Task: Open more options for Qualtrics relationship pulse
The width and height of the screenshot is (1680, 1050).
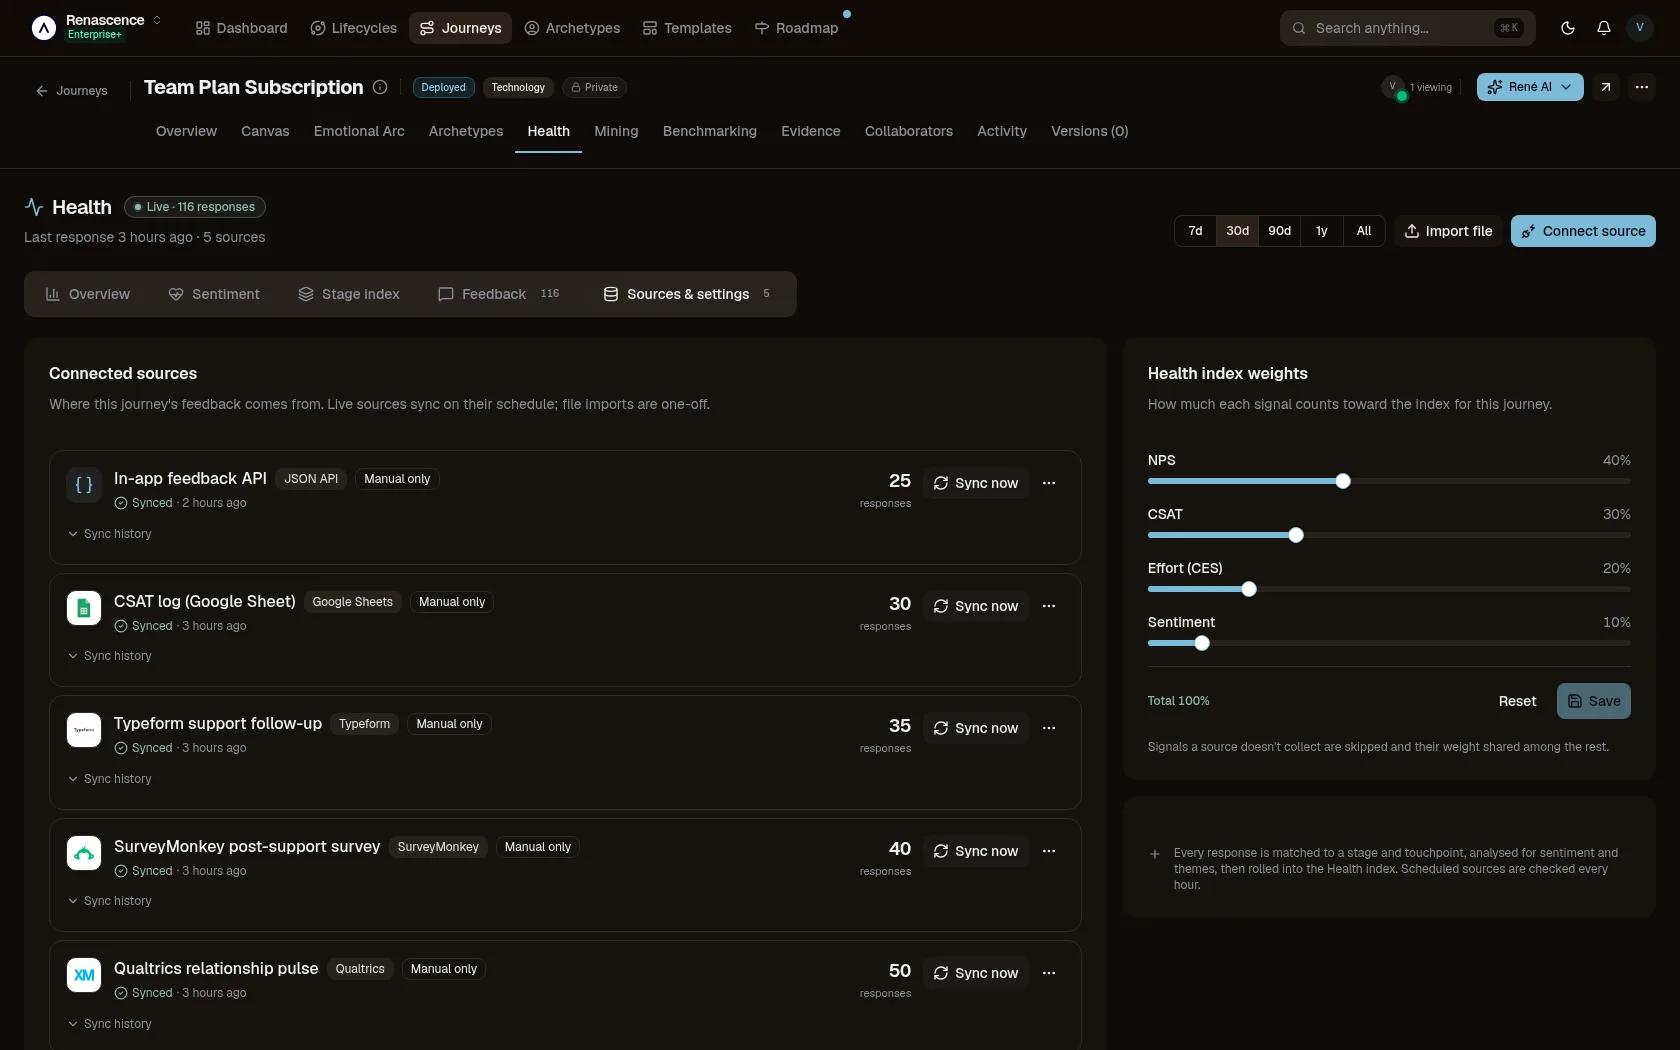Action: click(x=1048, y=973)
